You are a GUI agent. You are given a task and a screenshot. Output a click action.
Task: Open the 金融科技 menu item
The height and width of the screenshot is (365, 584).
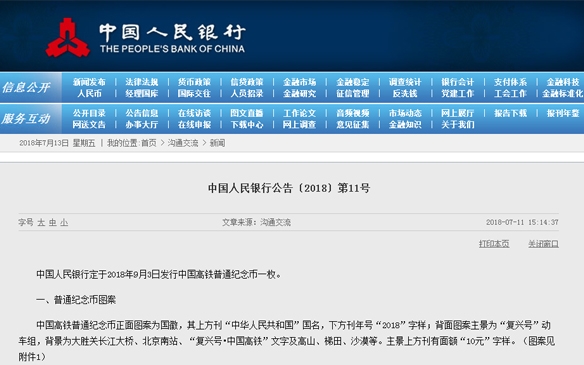[563, 82]
